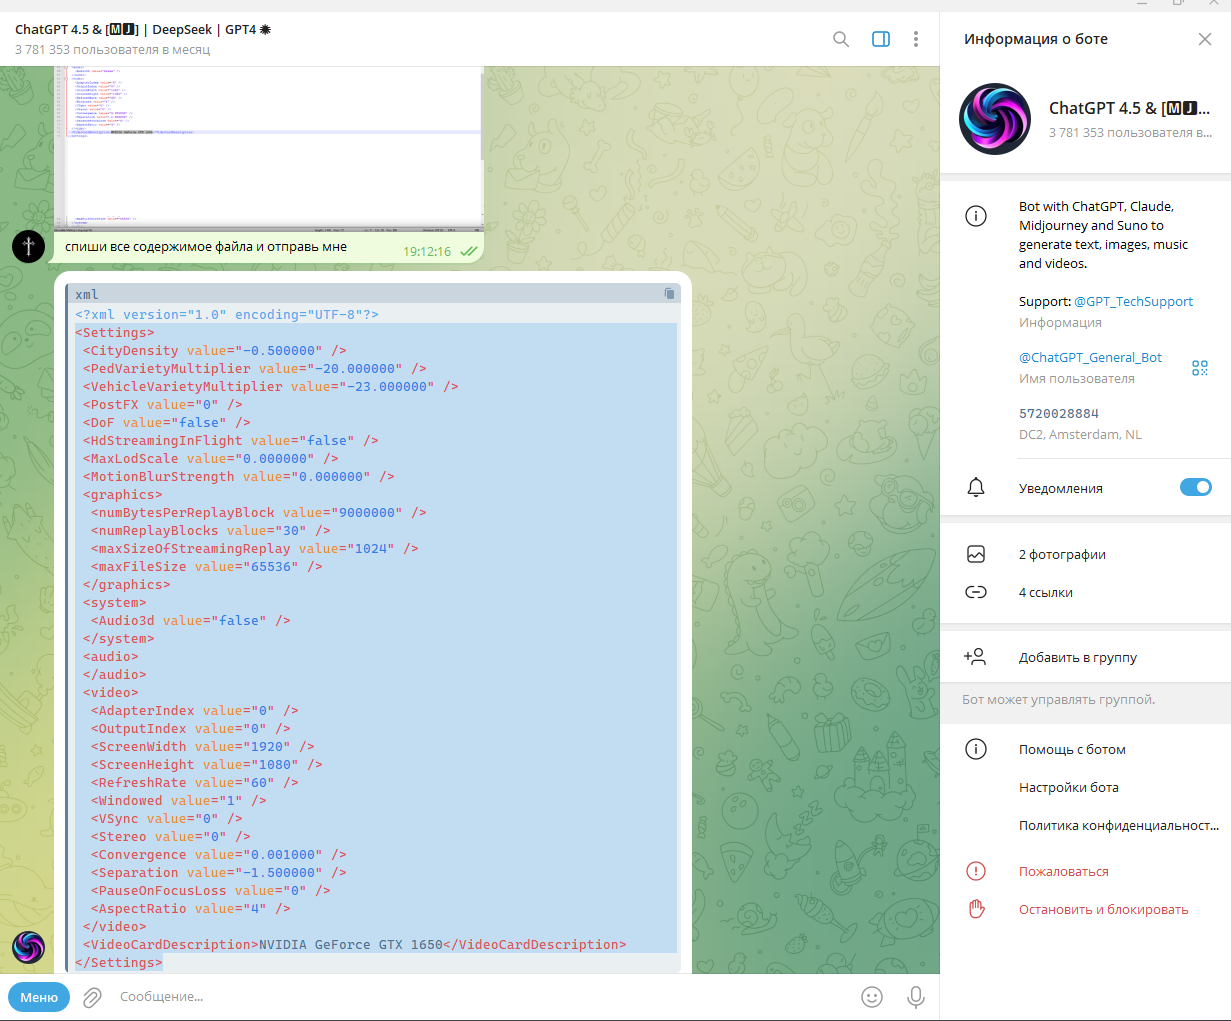This screenshot has height=1021, width=1231.
Task: Click Остановить и блокировать
Action: [x=1104, y=909]
